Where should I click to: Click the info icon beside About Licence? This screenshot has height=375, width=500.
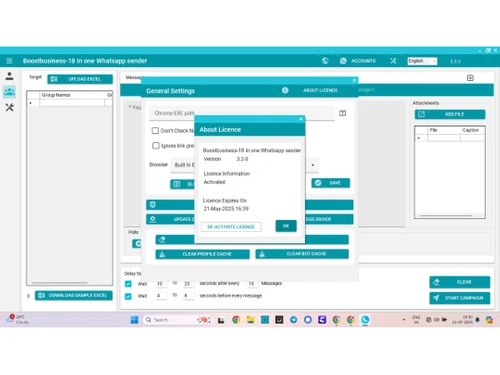[285, 90]
